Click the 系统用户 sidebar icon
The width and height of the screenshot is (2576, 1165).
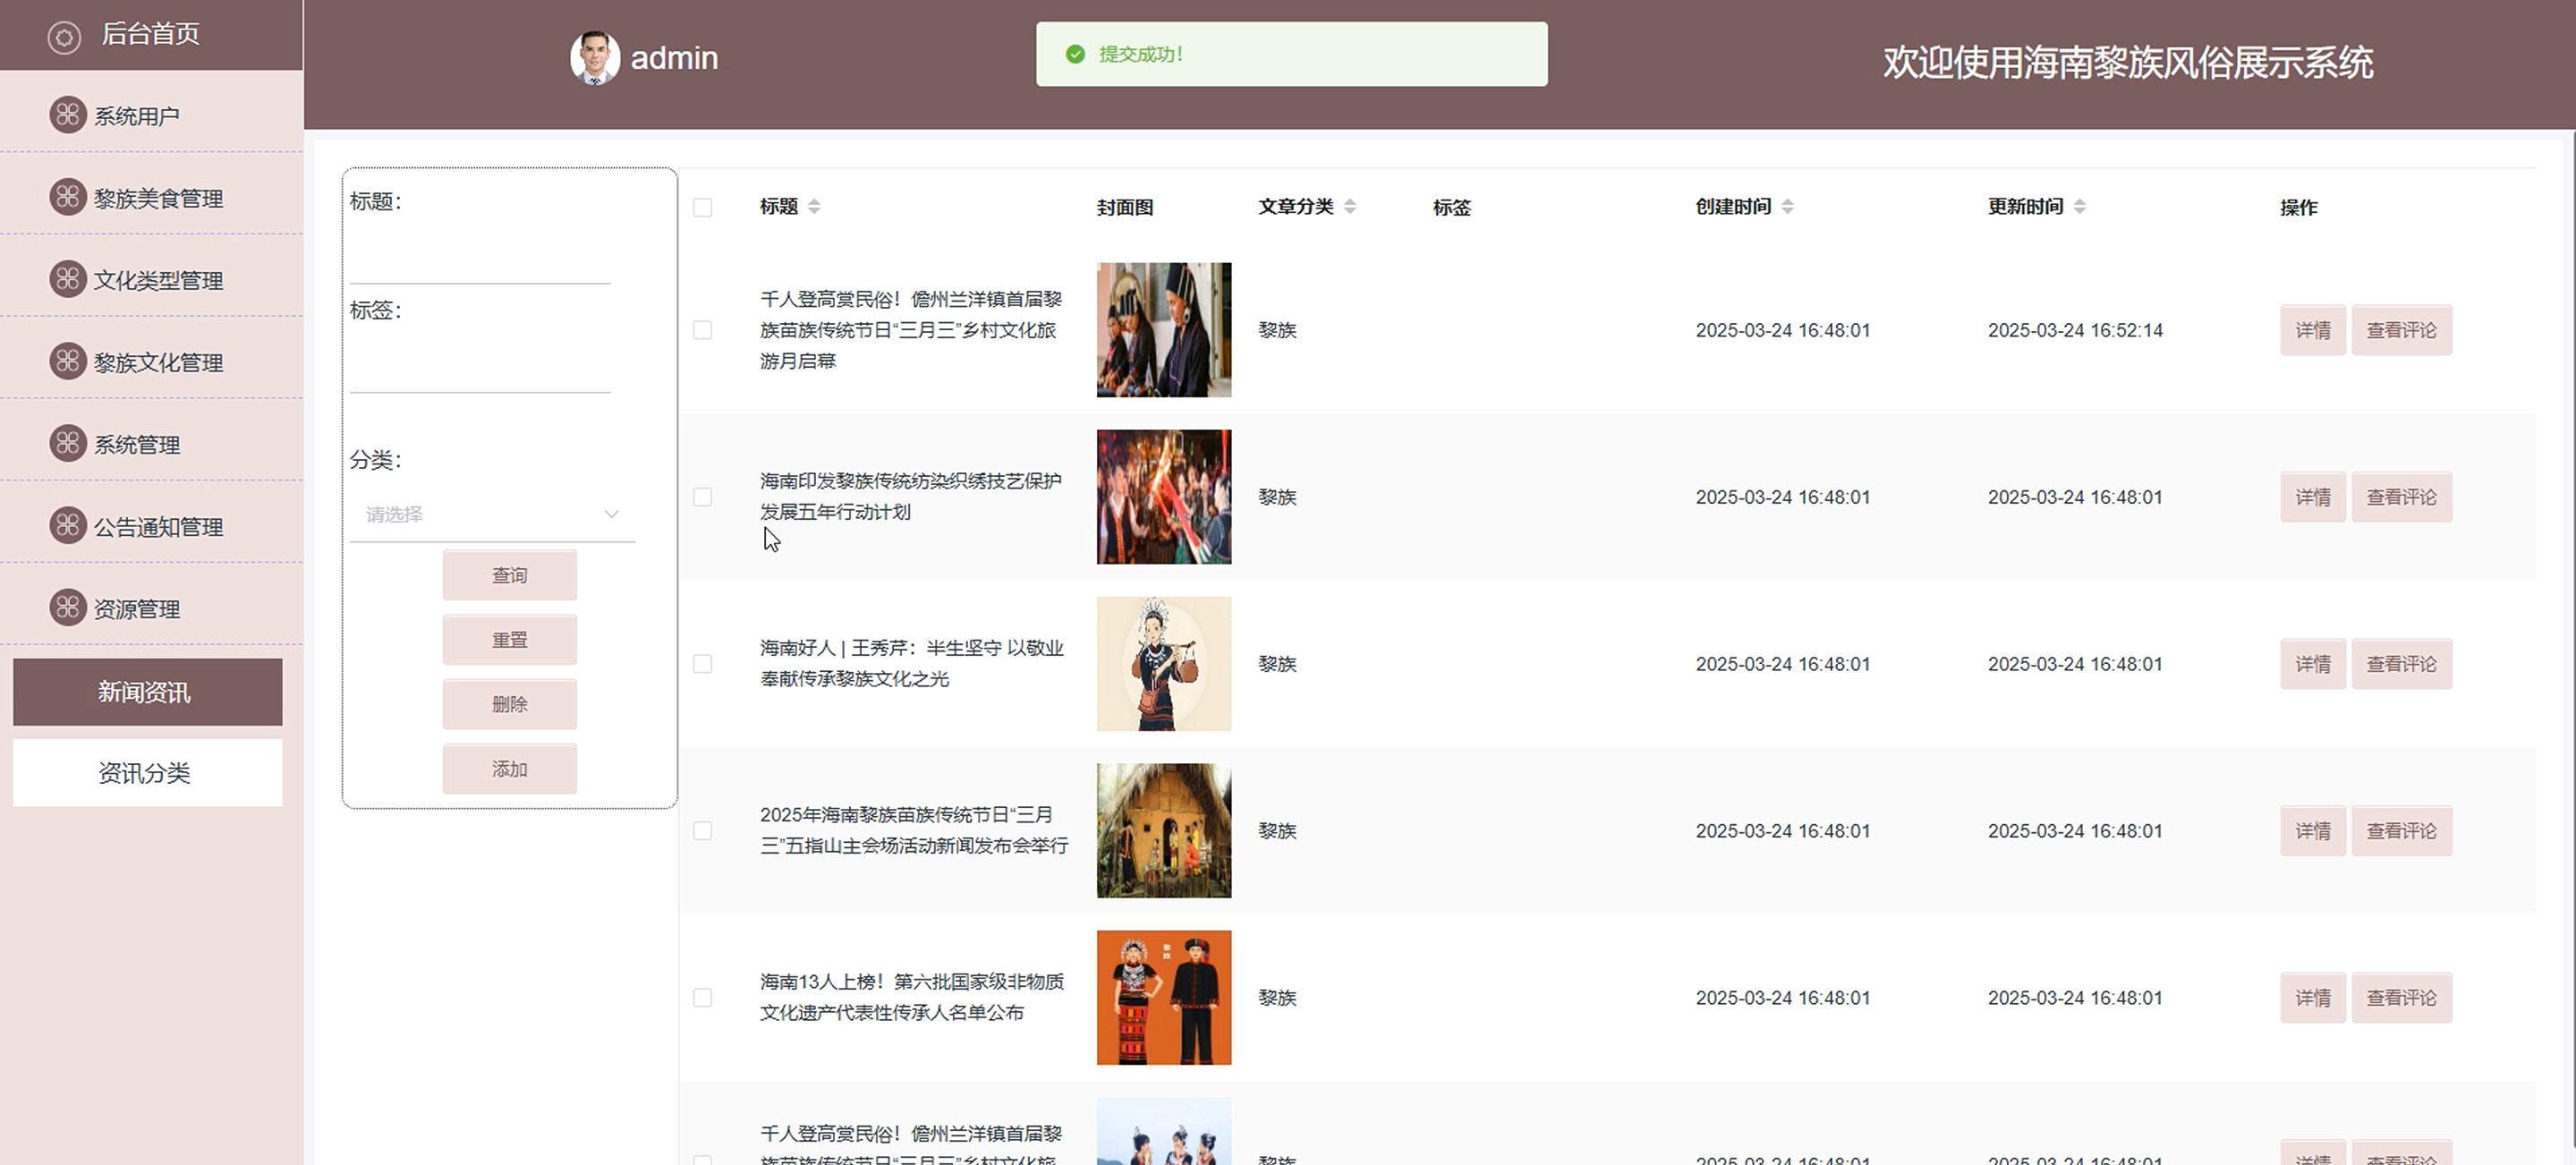(68, 115)
